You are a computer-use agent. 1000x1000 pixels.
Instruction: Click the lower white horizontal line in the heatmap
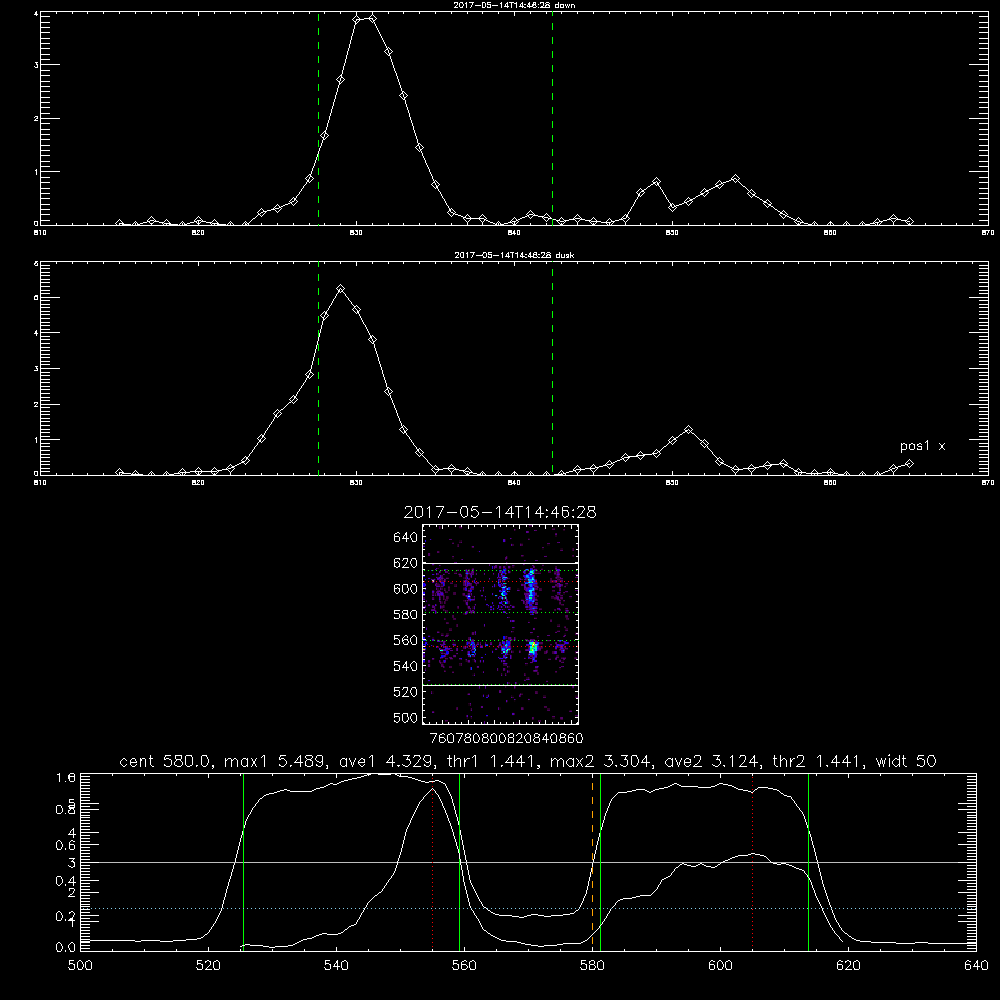(501, 686)
